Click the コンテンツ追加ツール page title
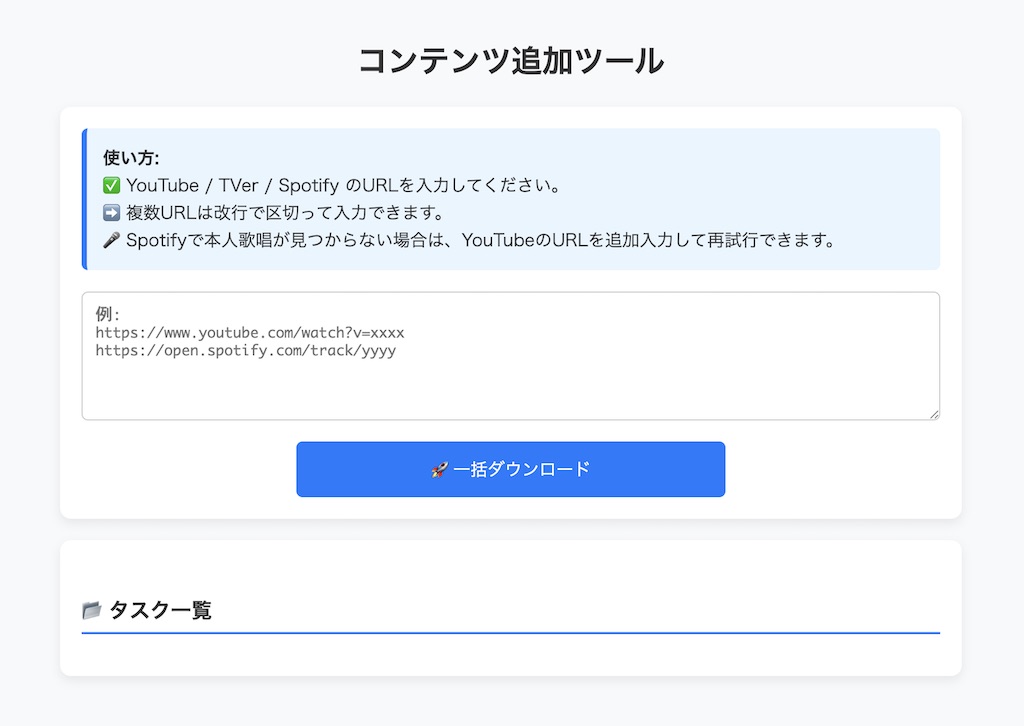The width and height of the screenshot is (1024, 726). [x=511, y=61]
